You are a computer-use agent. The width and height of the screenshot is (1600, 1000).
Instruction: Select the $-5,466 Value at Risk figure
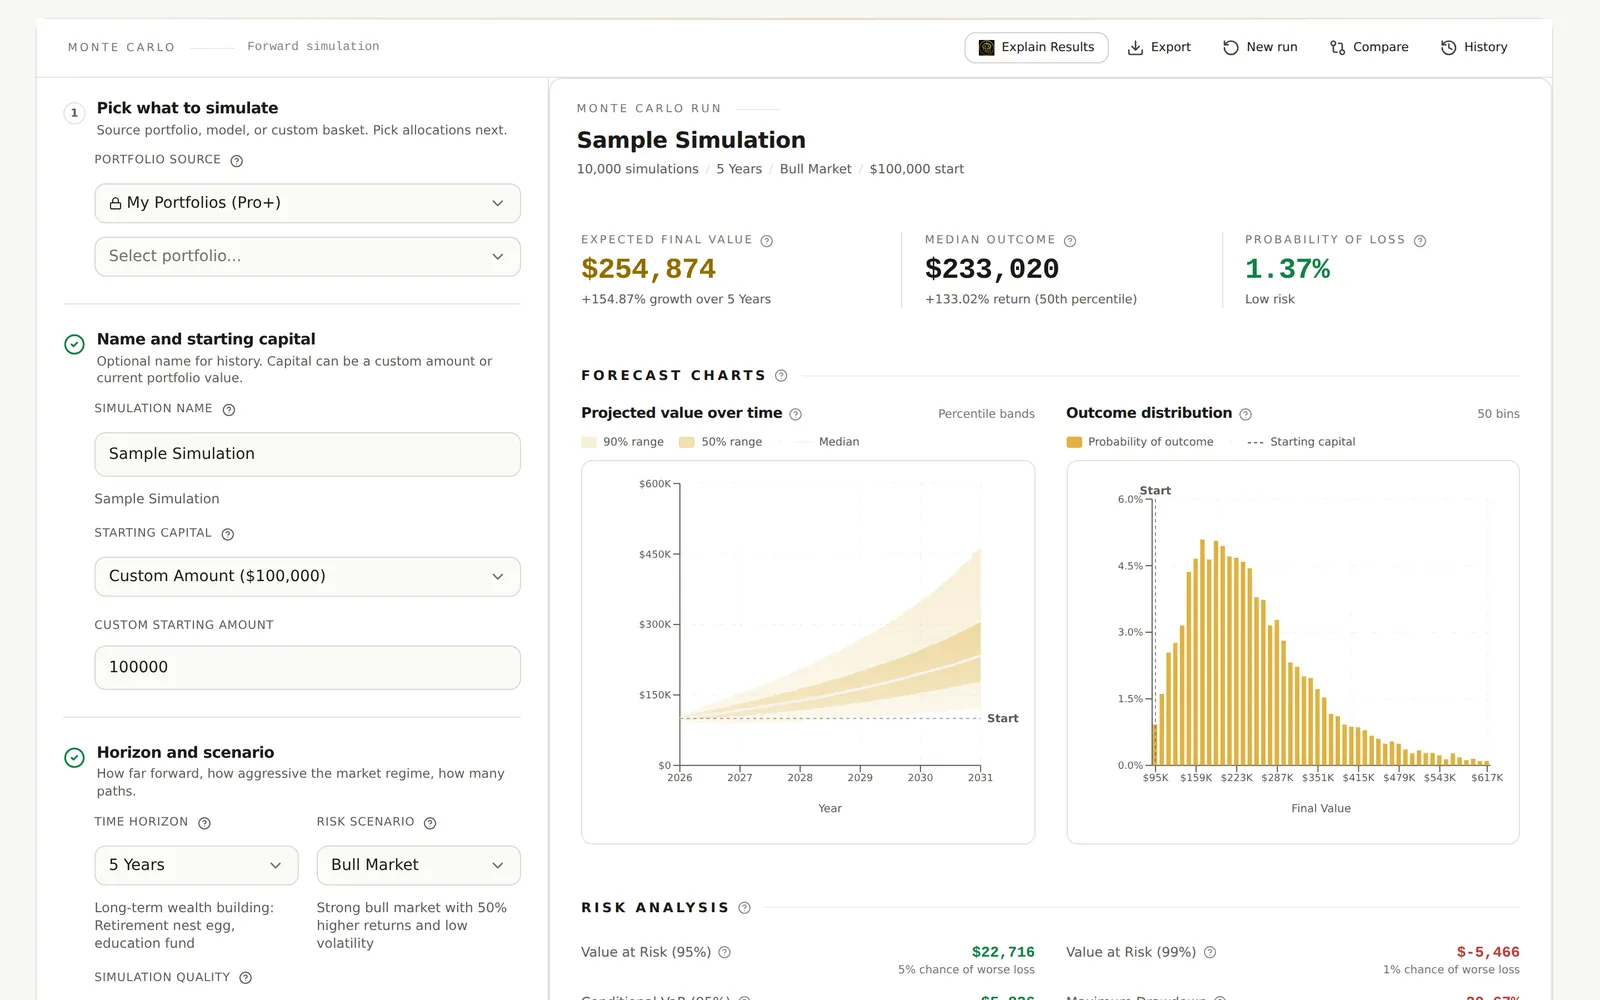coord(1488,952)
